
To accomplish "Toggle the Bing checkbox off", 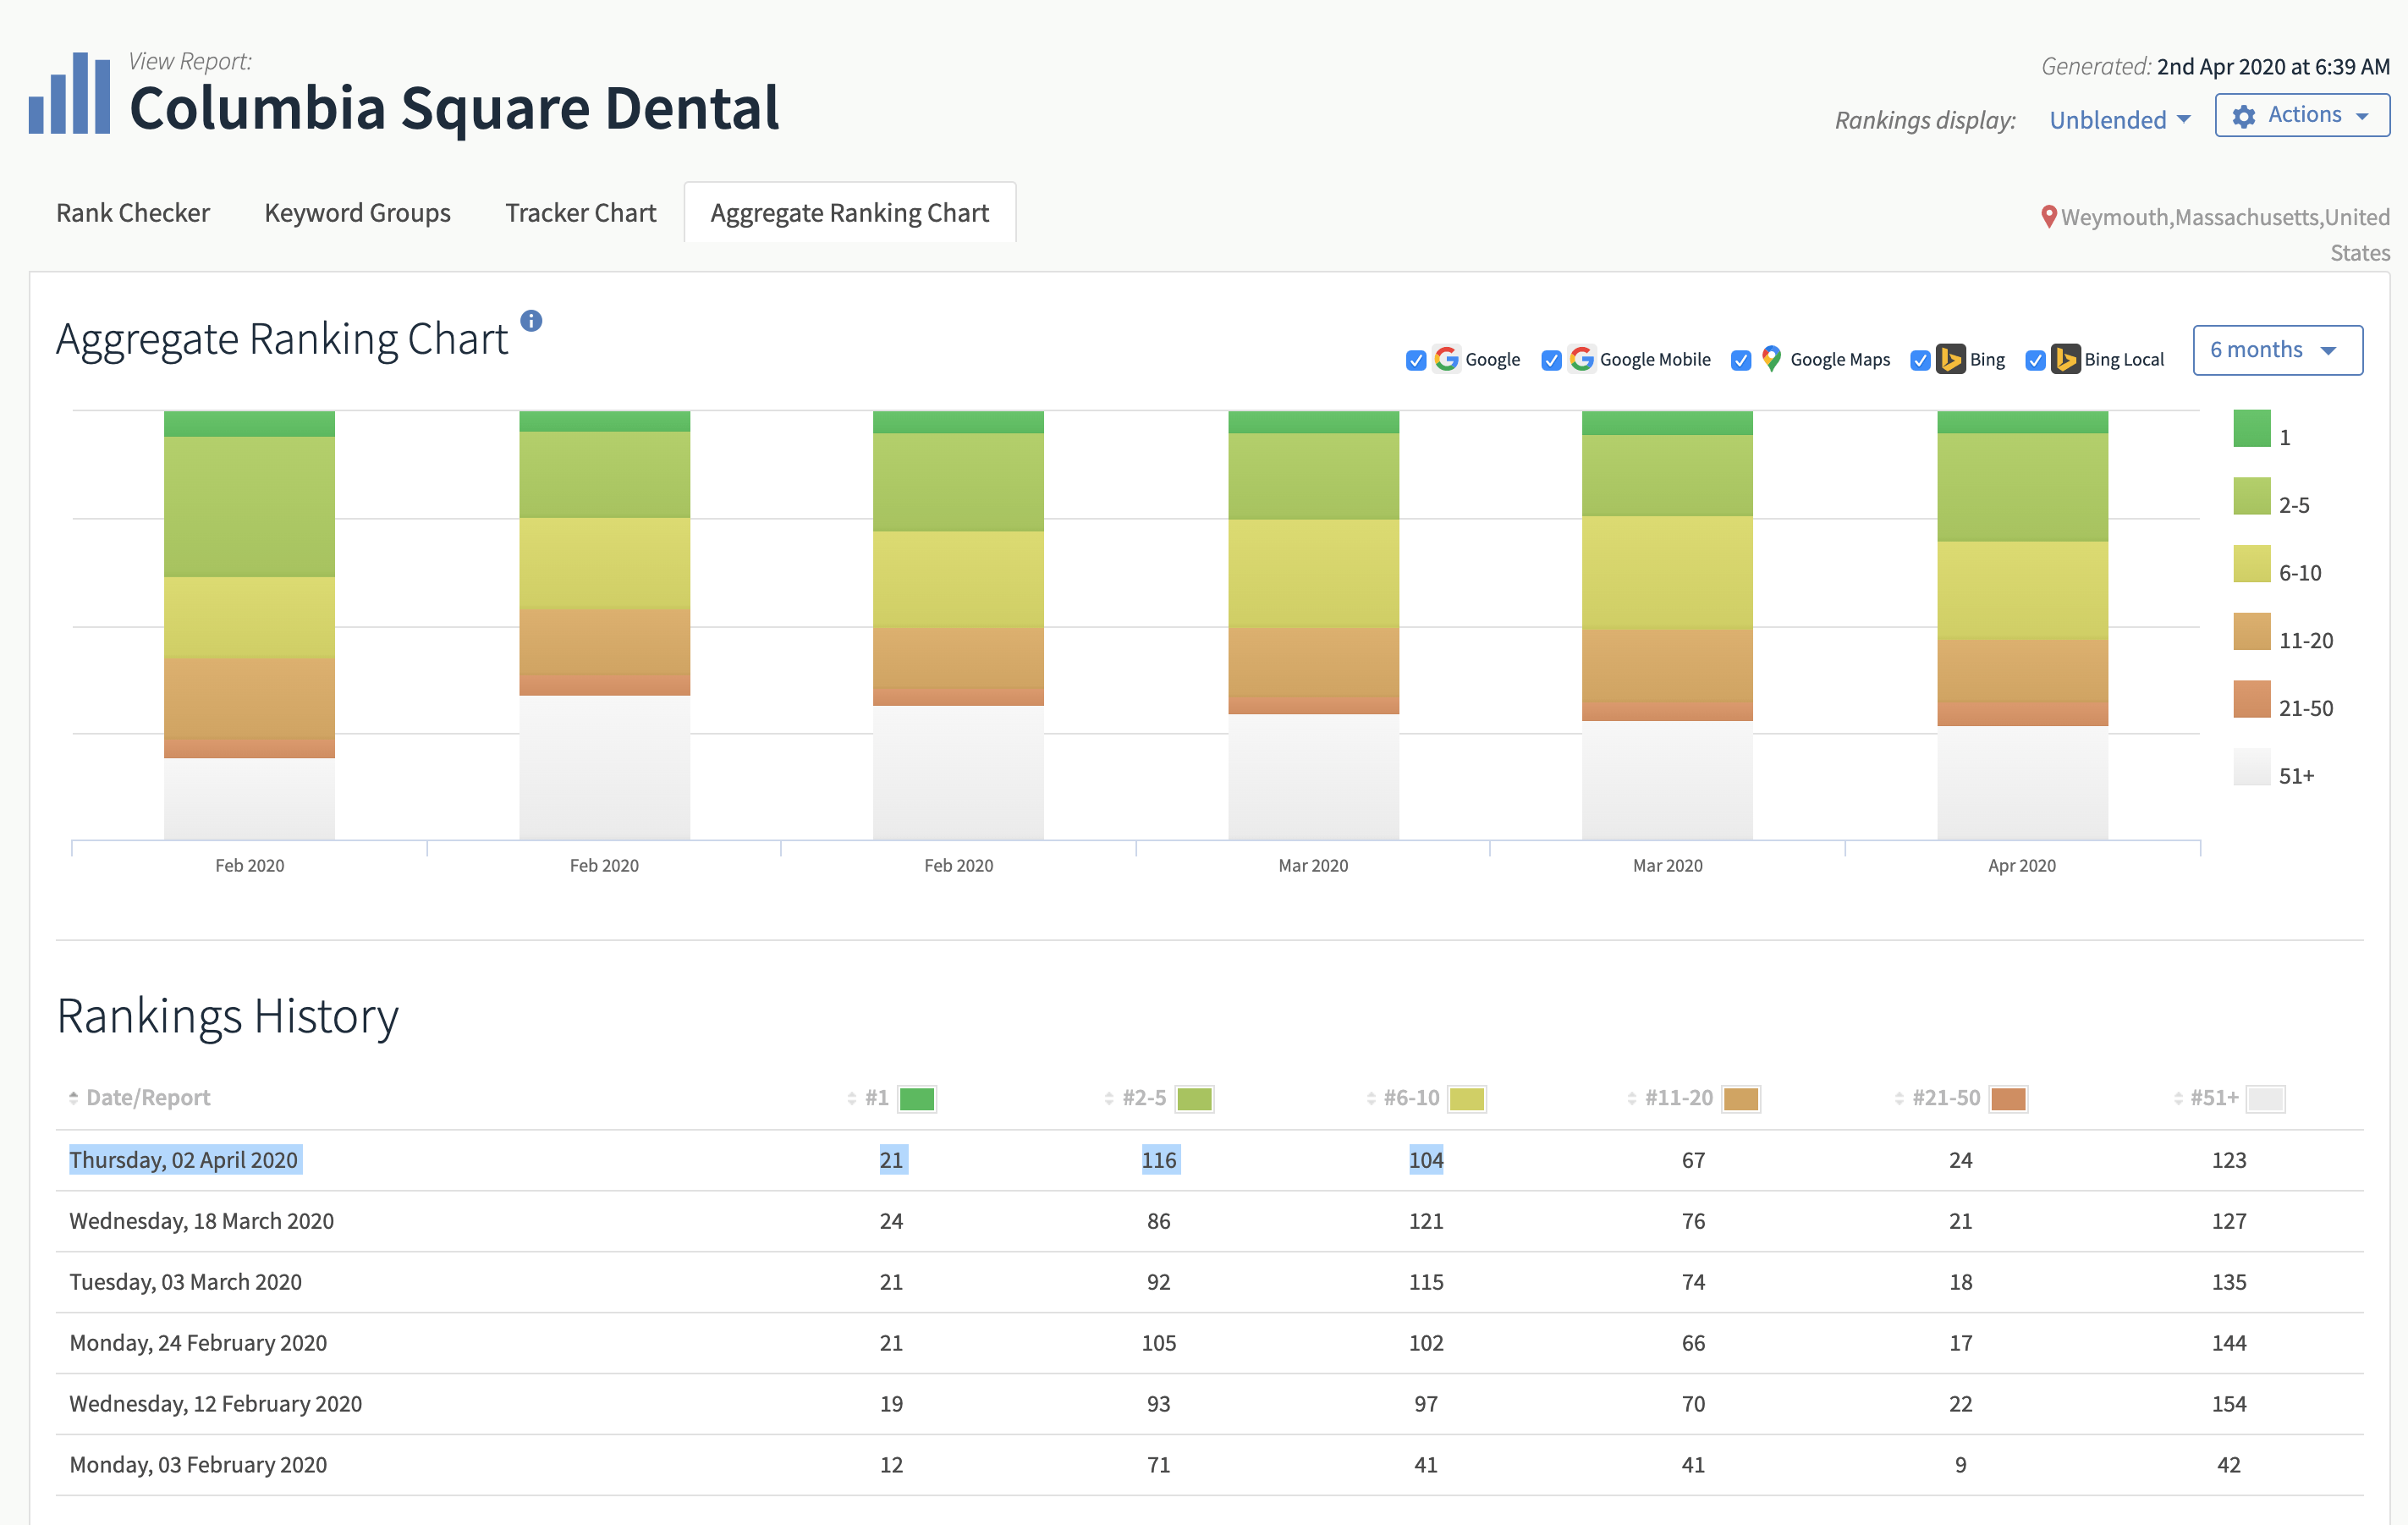I will click(1919, 360).
